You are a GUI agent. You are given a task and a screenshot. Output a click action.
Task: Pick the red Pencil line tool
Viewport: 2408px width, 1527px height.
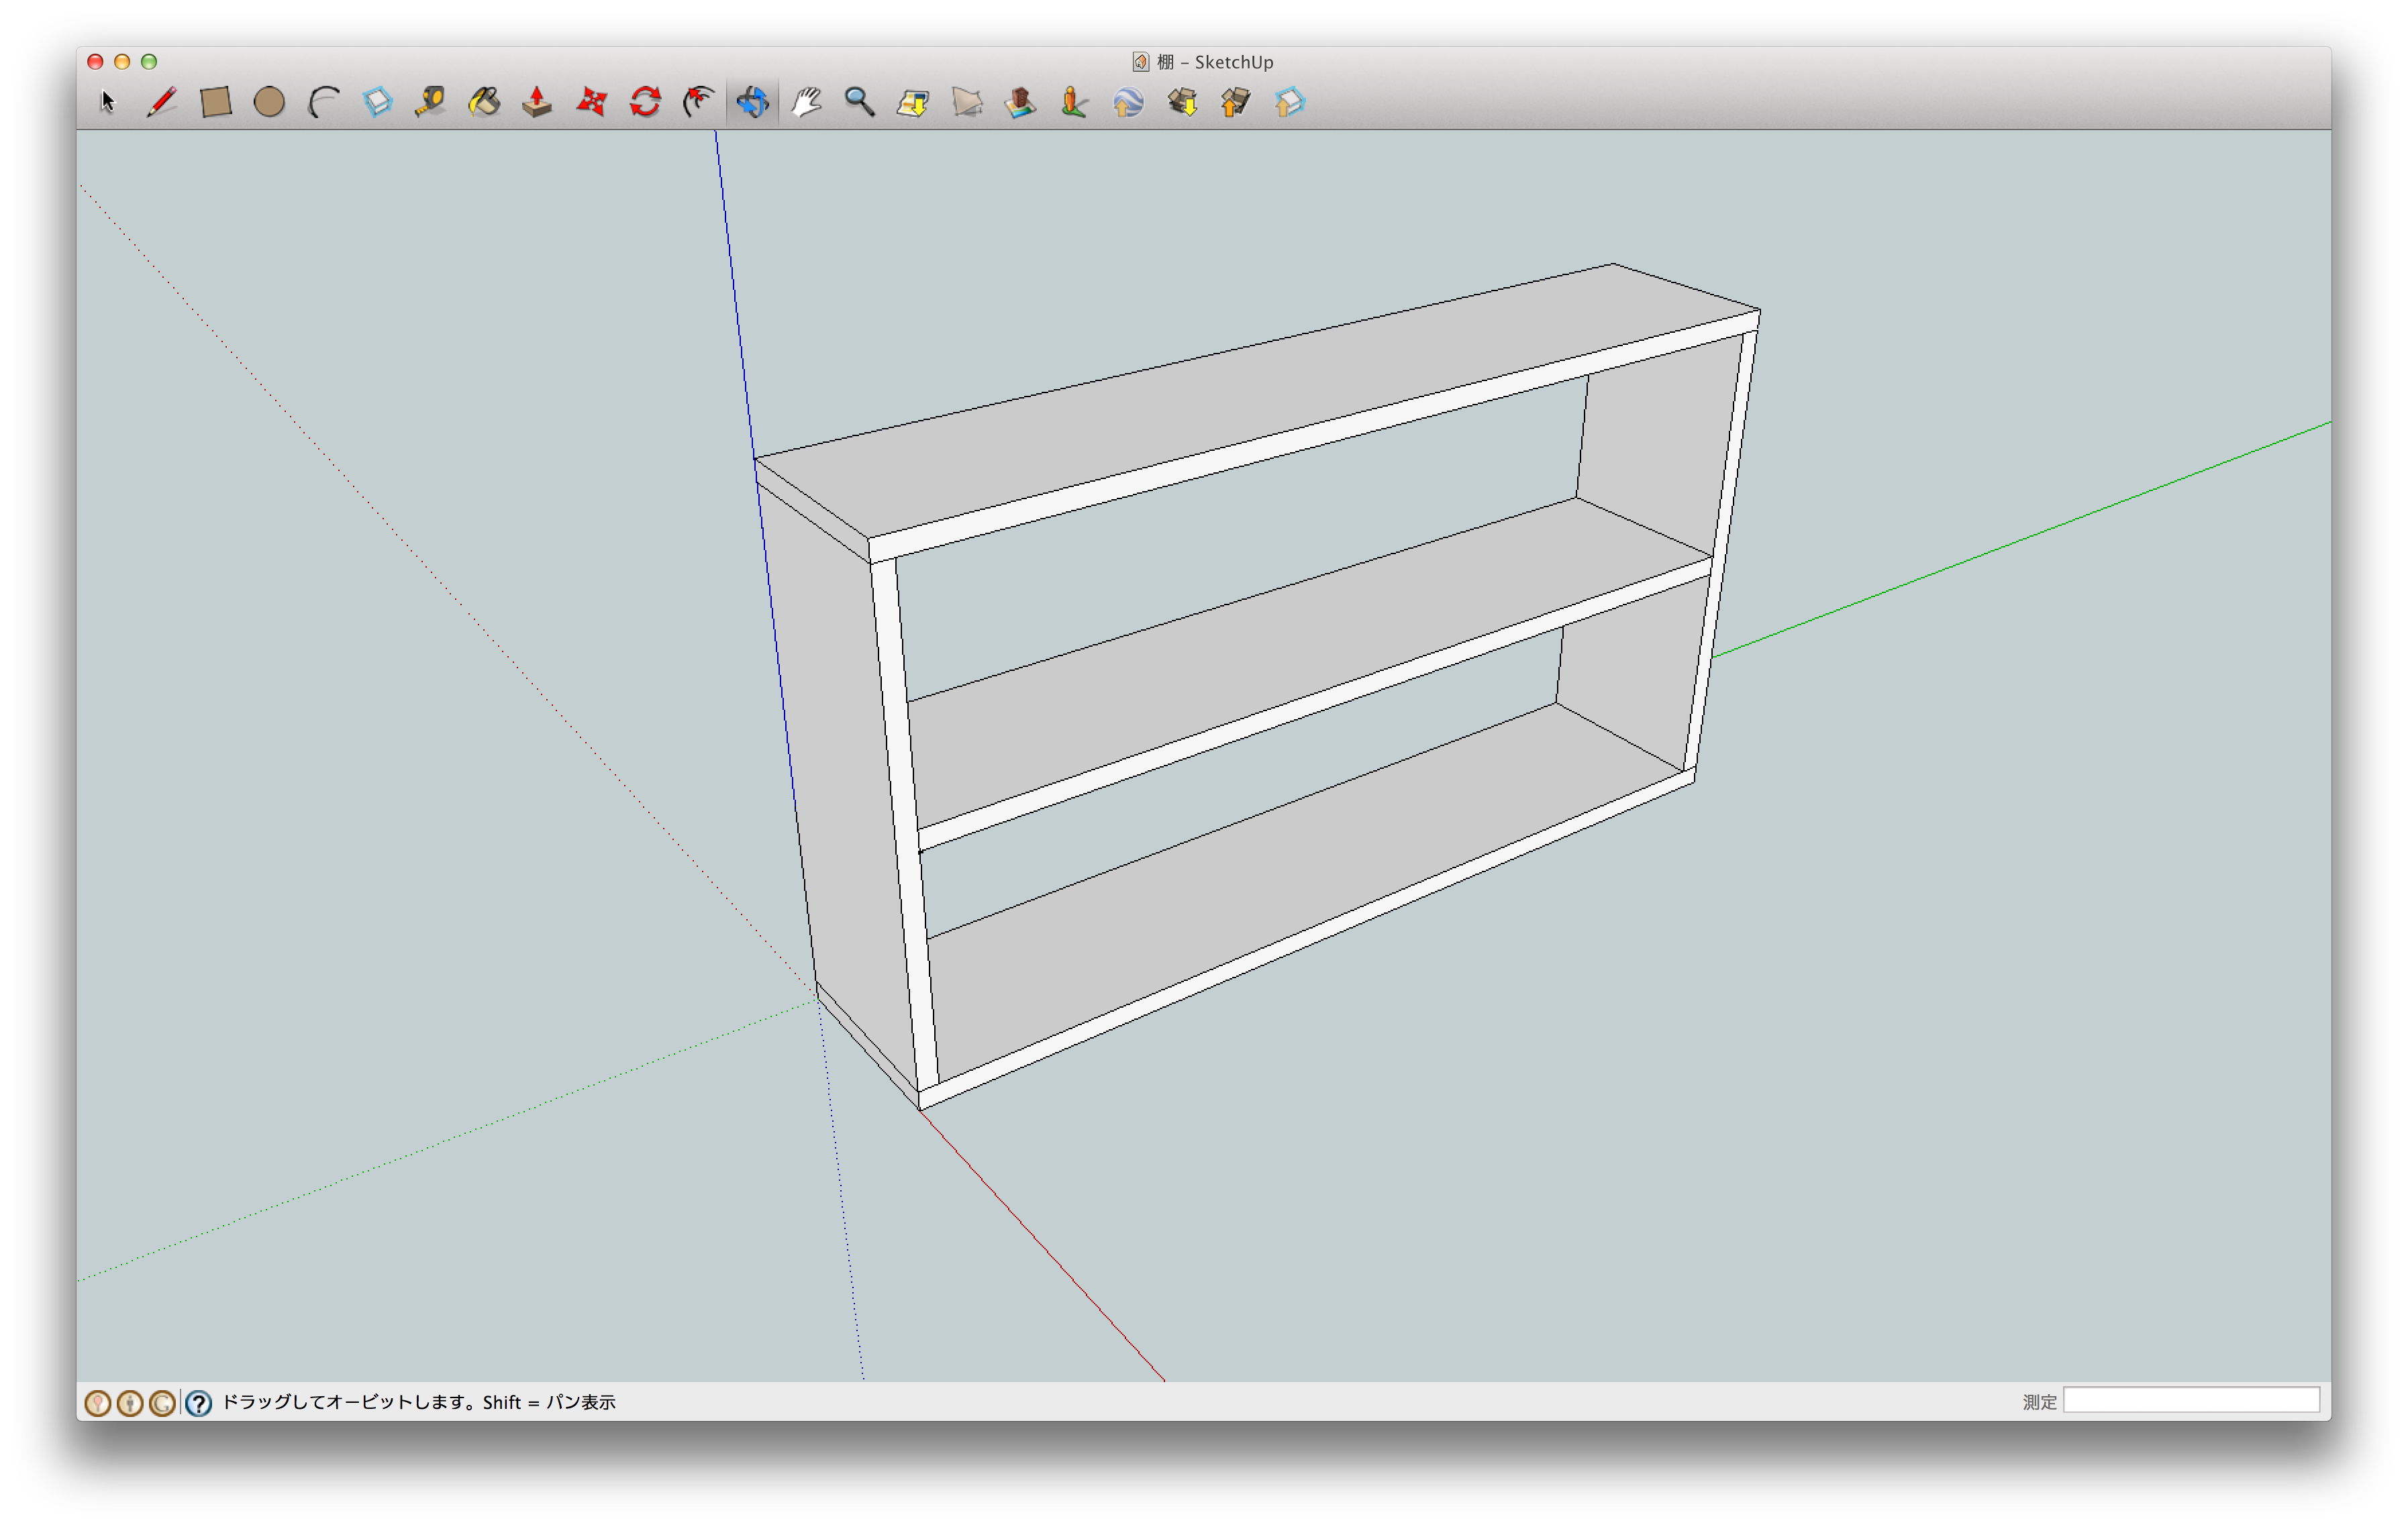coord(161,102)
